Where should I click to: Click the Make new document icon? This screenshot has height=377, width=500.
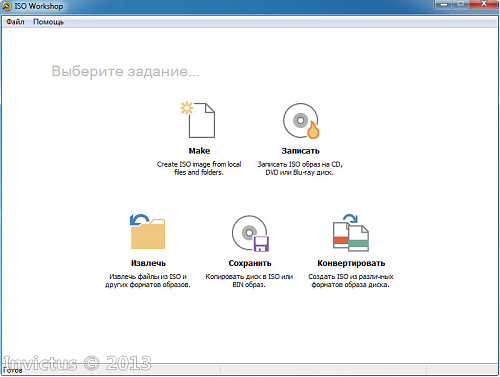coord(198,120)
